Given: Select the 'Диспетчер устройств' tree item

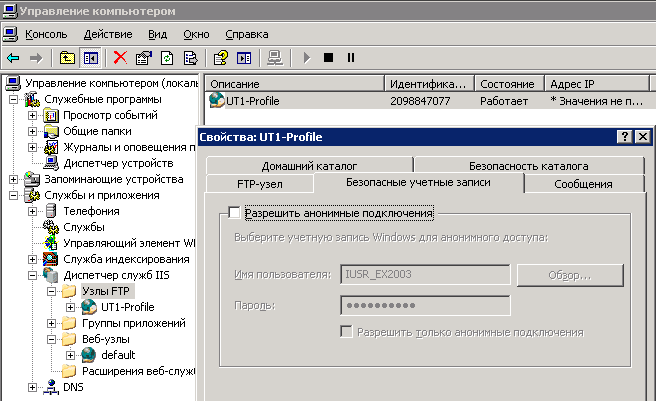Looking at the screenshot, I should coord(118,163).
